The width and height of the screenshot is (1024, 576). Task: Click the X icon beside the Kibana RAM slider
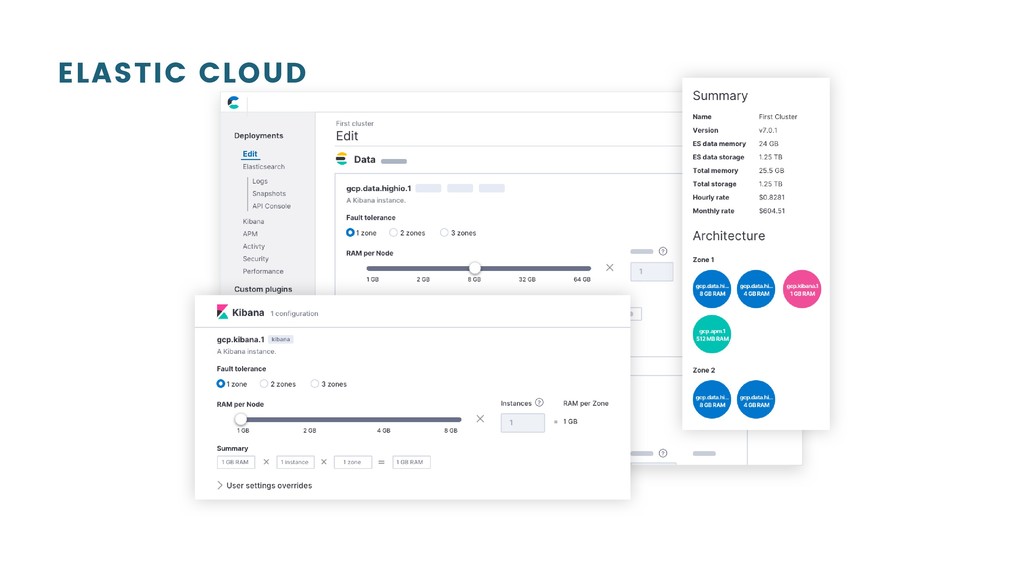(x=480, y=419)
